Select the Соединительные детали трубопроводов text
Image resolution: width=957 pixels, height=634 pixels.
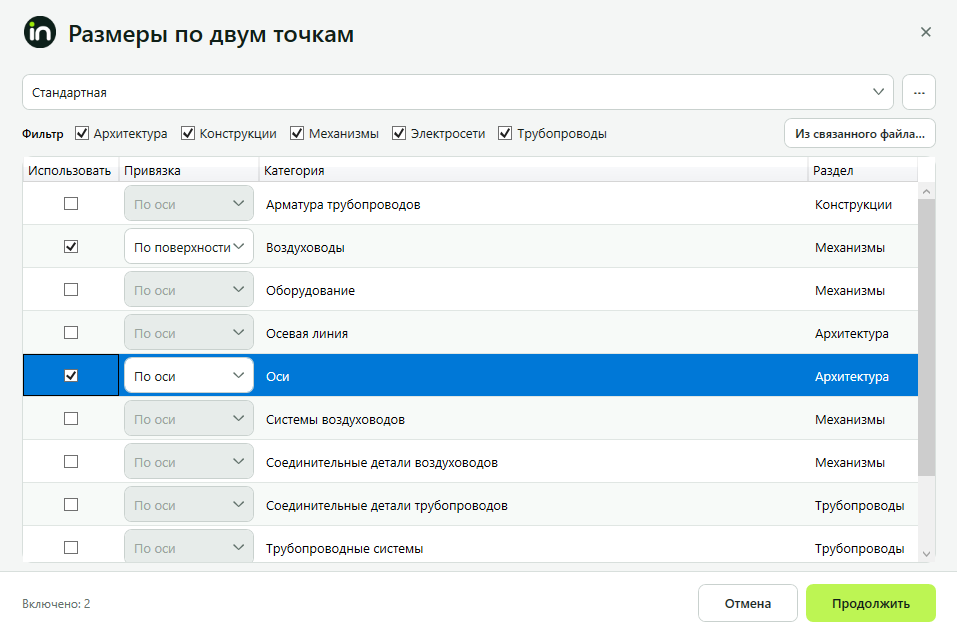coord(386,506)
